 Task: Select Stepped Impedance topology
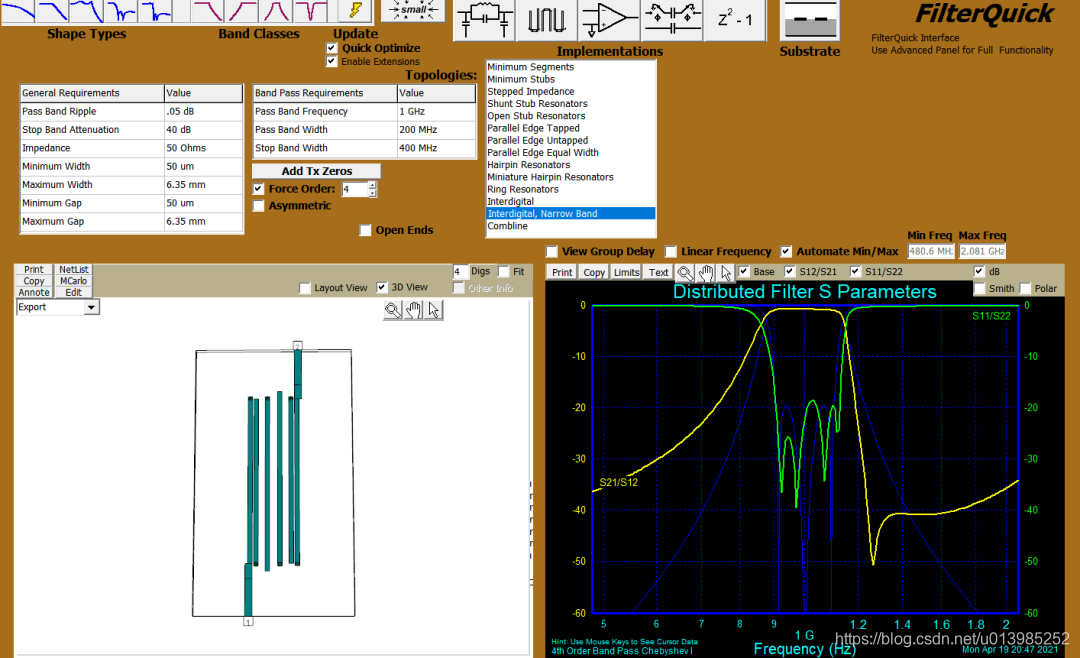530,92
